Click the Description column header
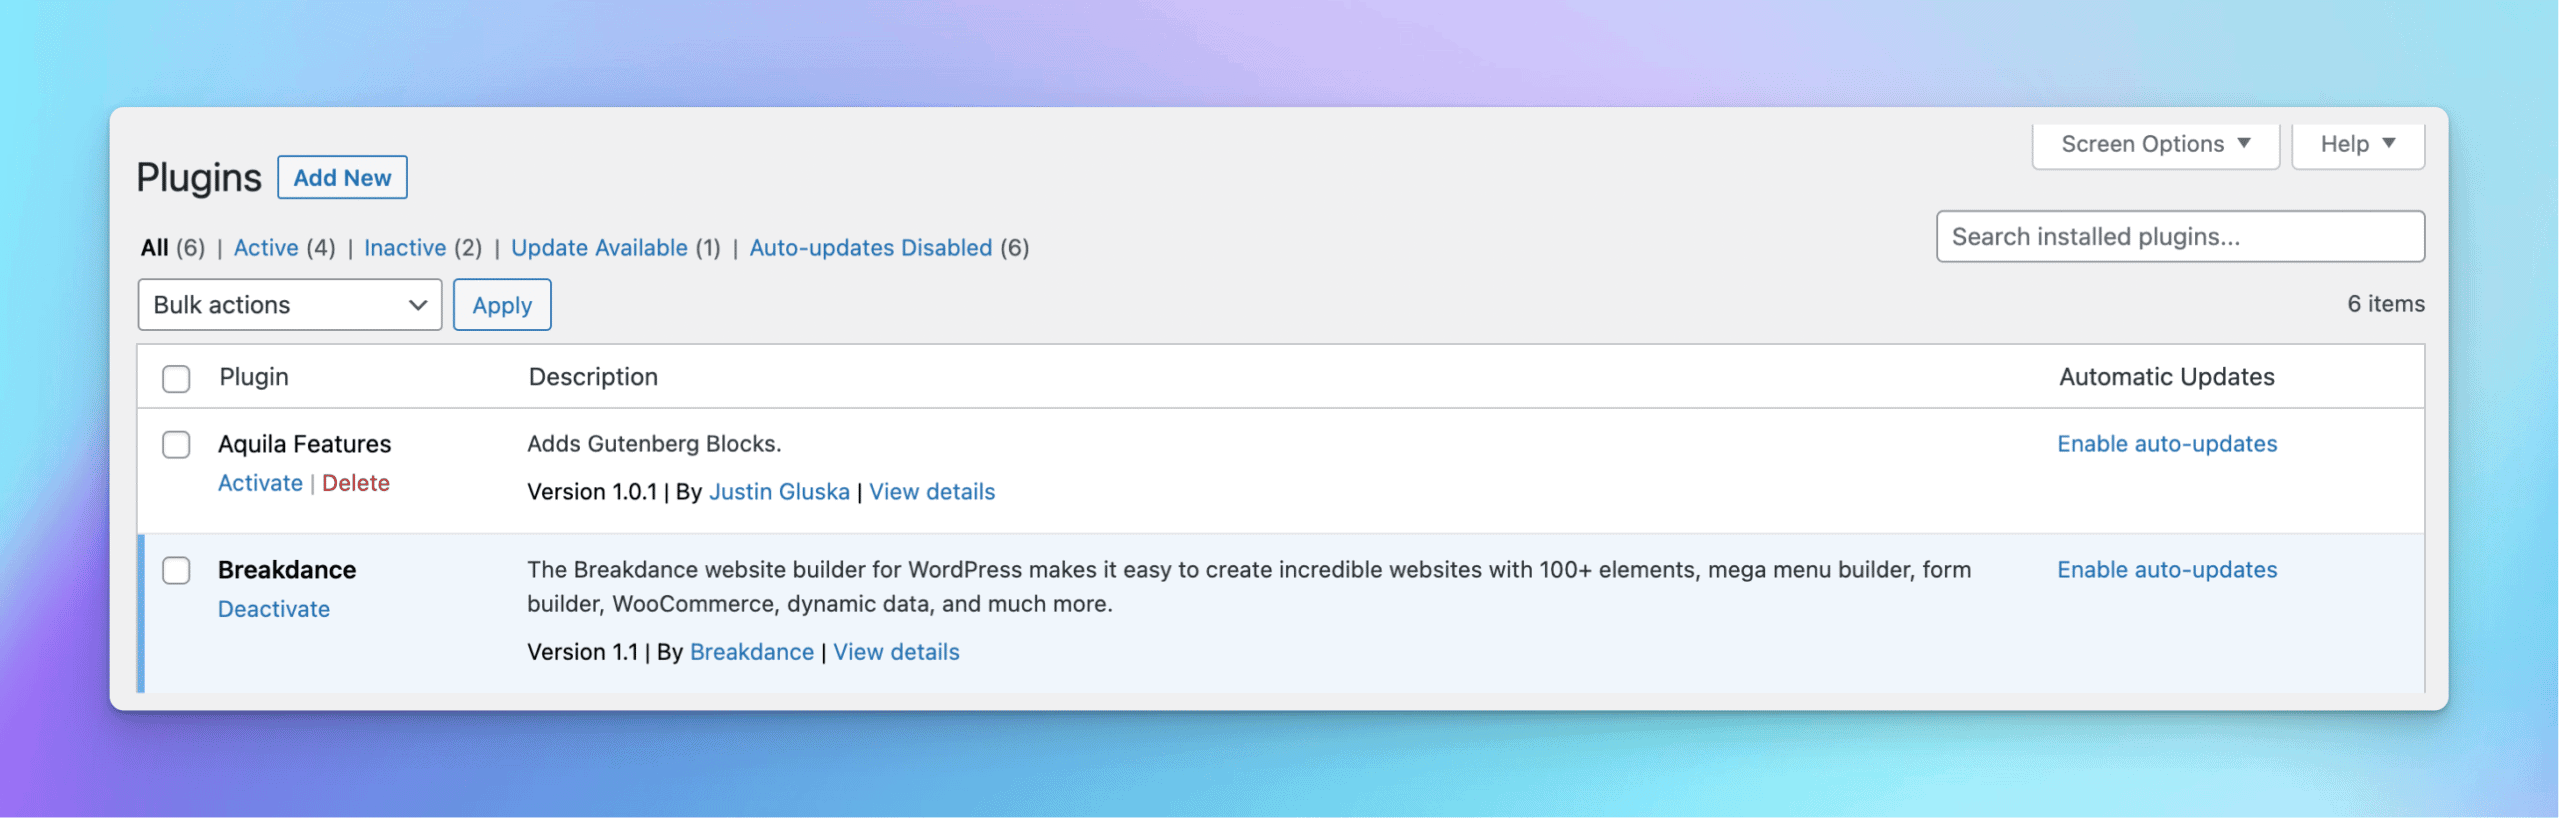The width and height of the screenshot is (2560, 818). pyautogui.click(x=593, y=377)
